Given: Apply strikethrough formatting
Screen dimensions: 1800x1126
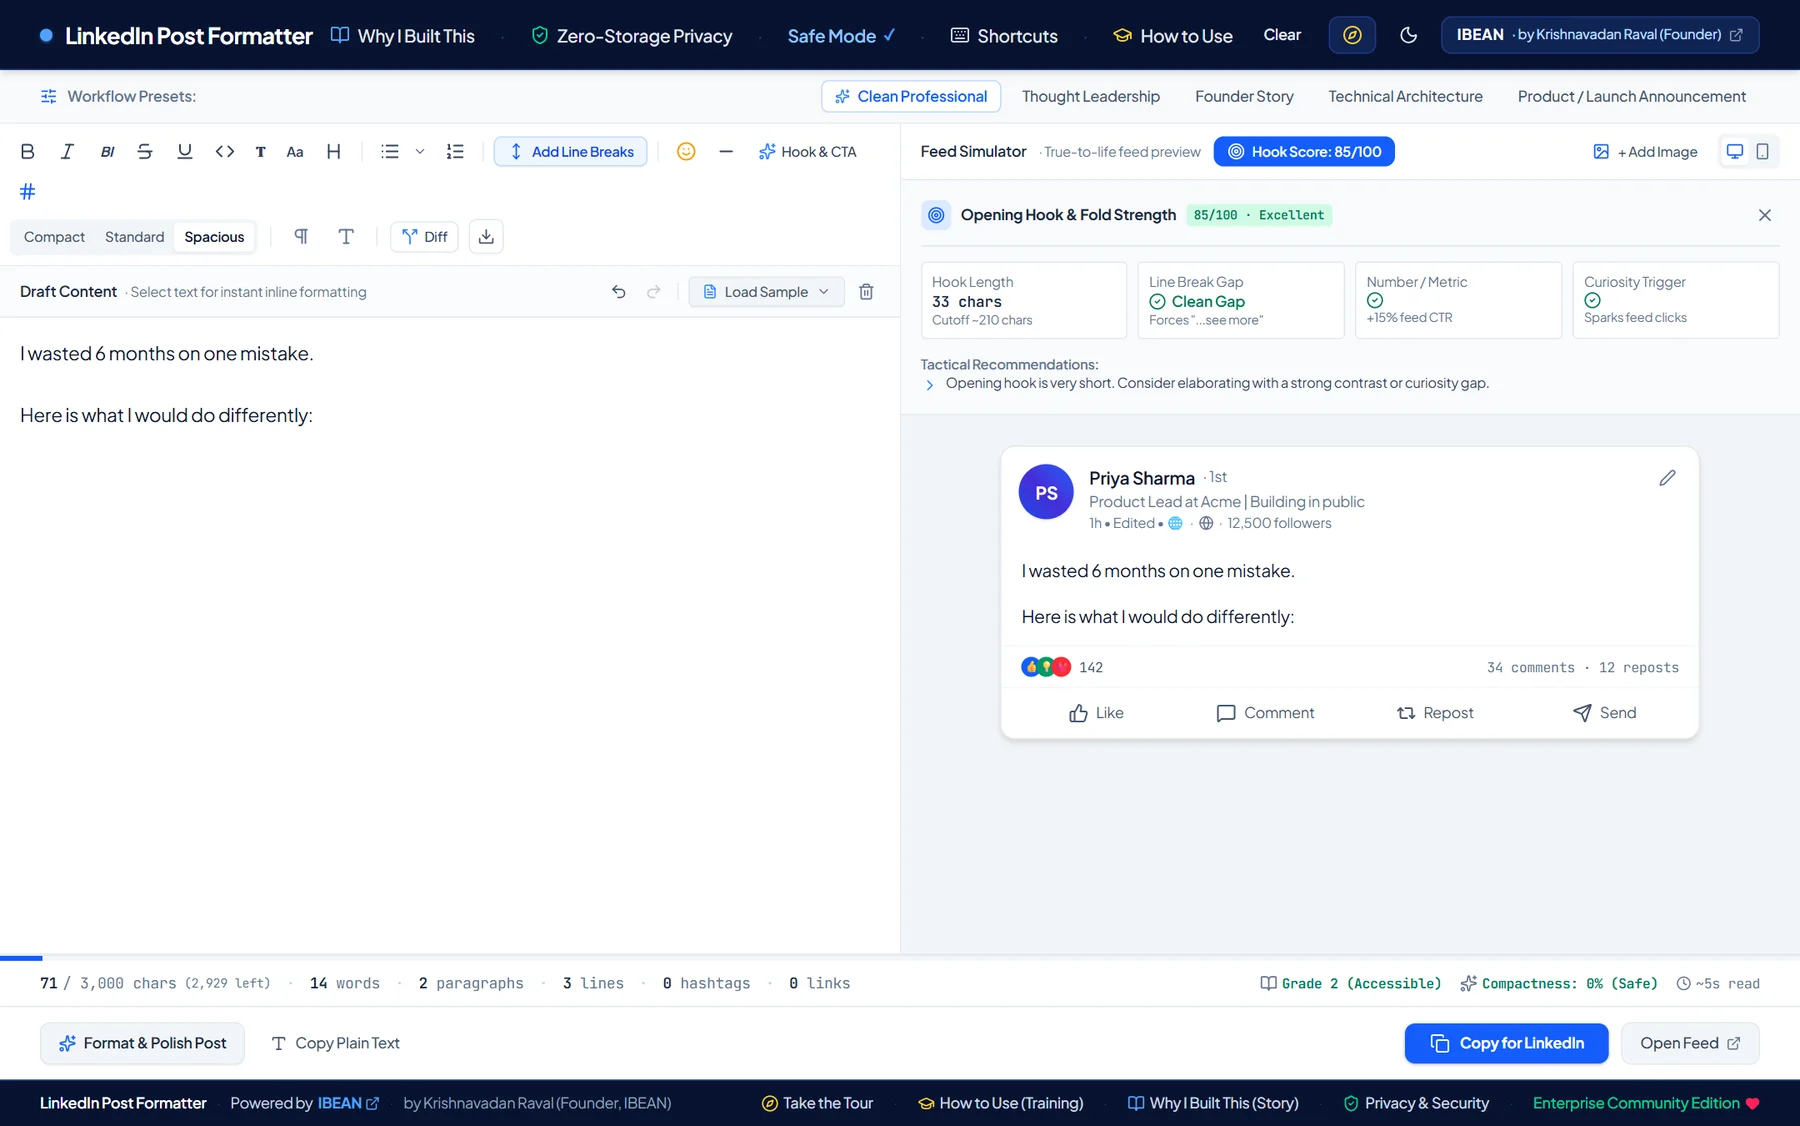Looking at the screenshot, I should click(x=145, y=152).
